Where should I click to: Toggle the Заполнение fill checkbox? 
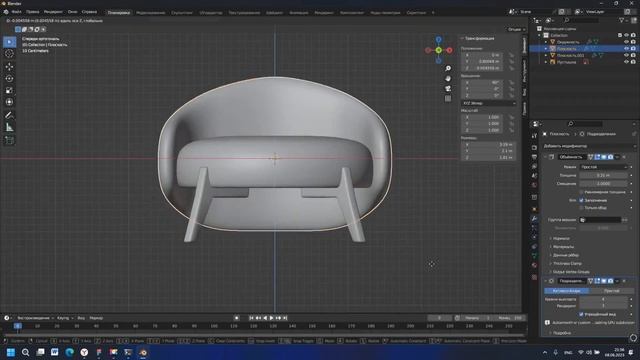pos(581,200)
